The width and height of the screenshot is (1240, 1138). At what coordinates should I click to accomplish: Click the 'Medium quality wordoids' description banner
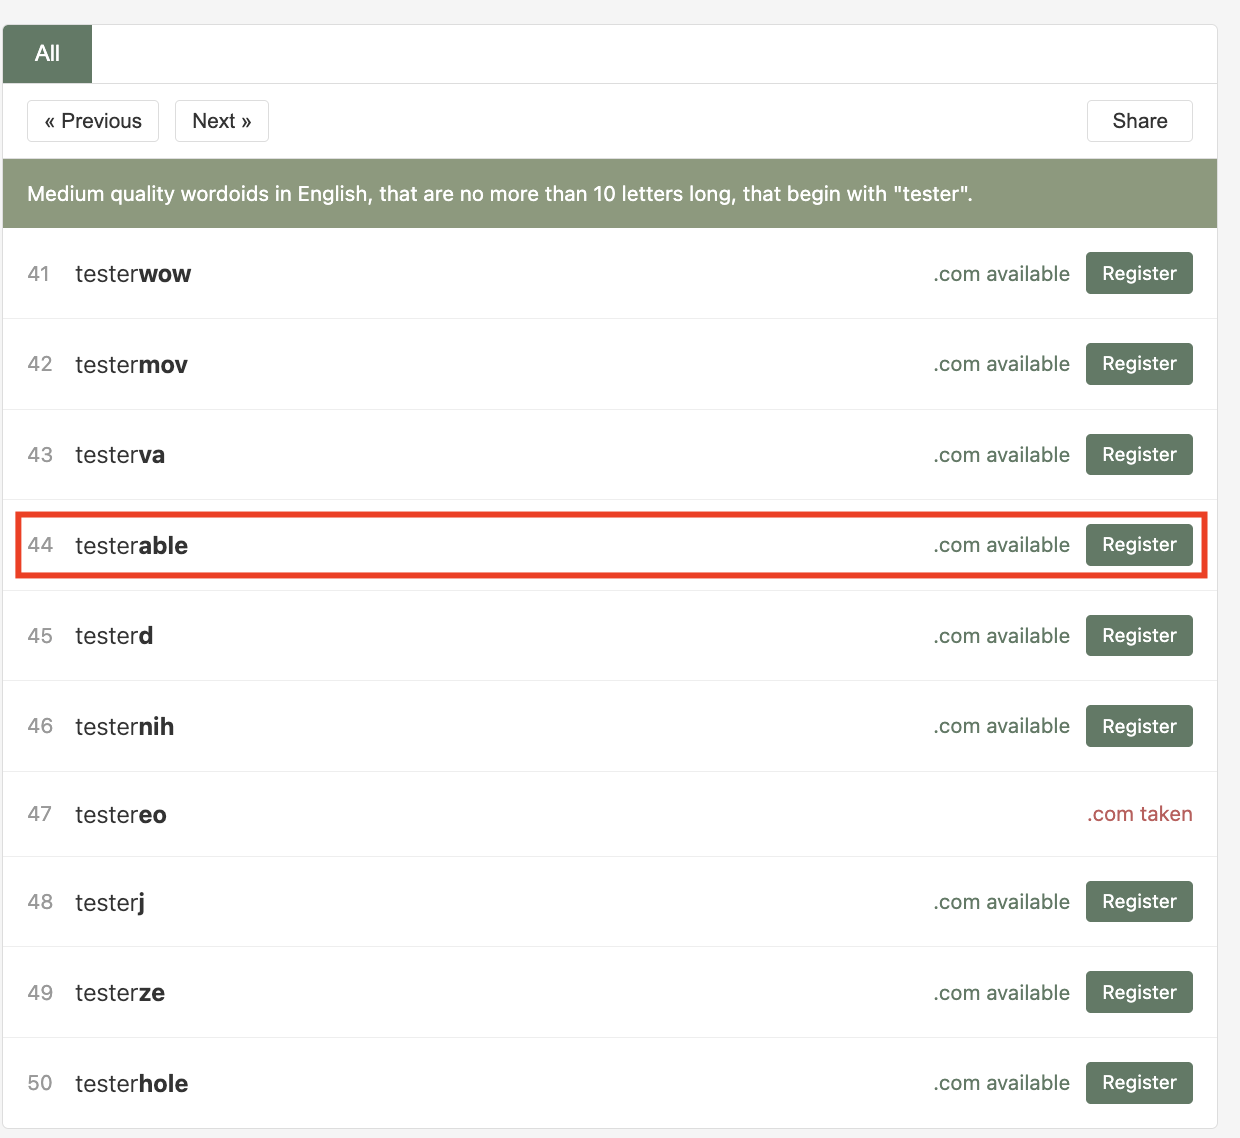click(610, 193)
